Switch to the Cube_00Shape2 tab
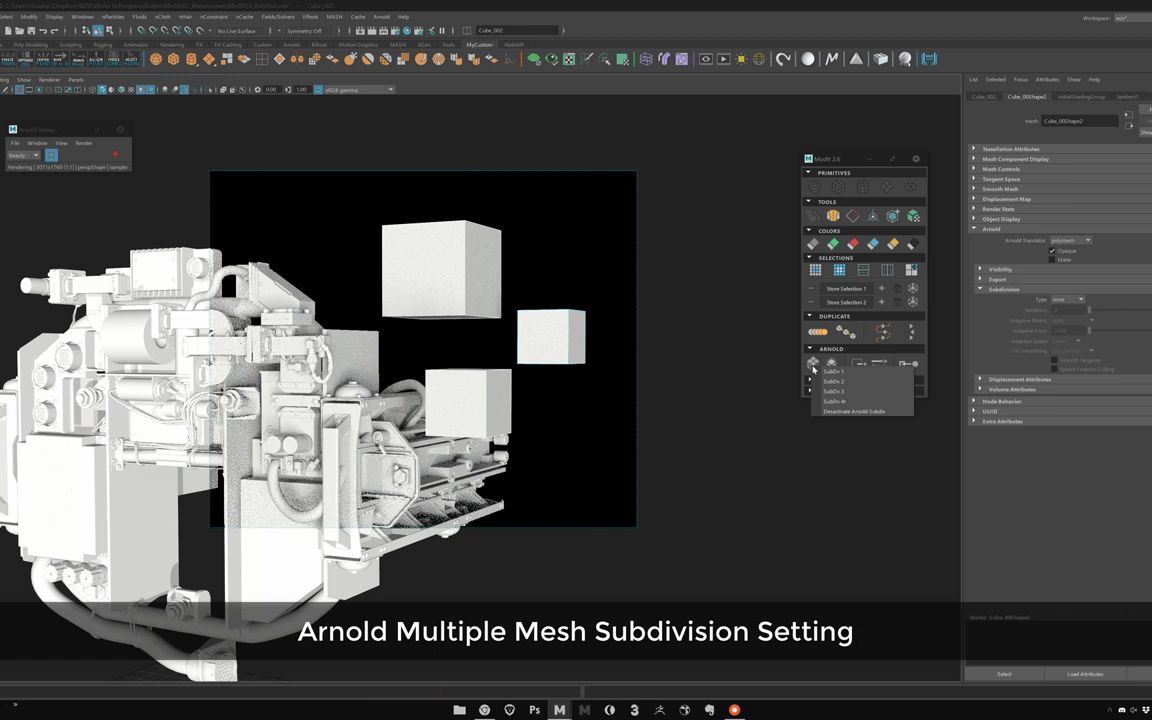 tap(1026, 97)
